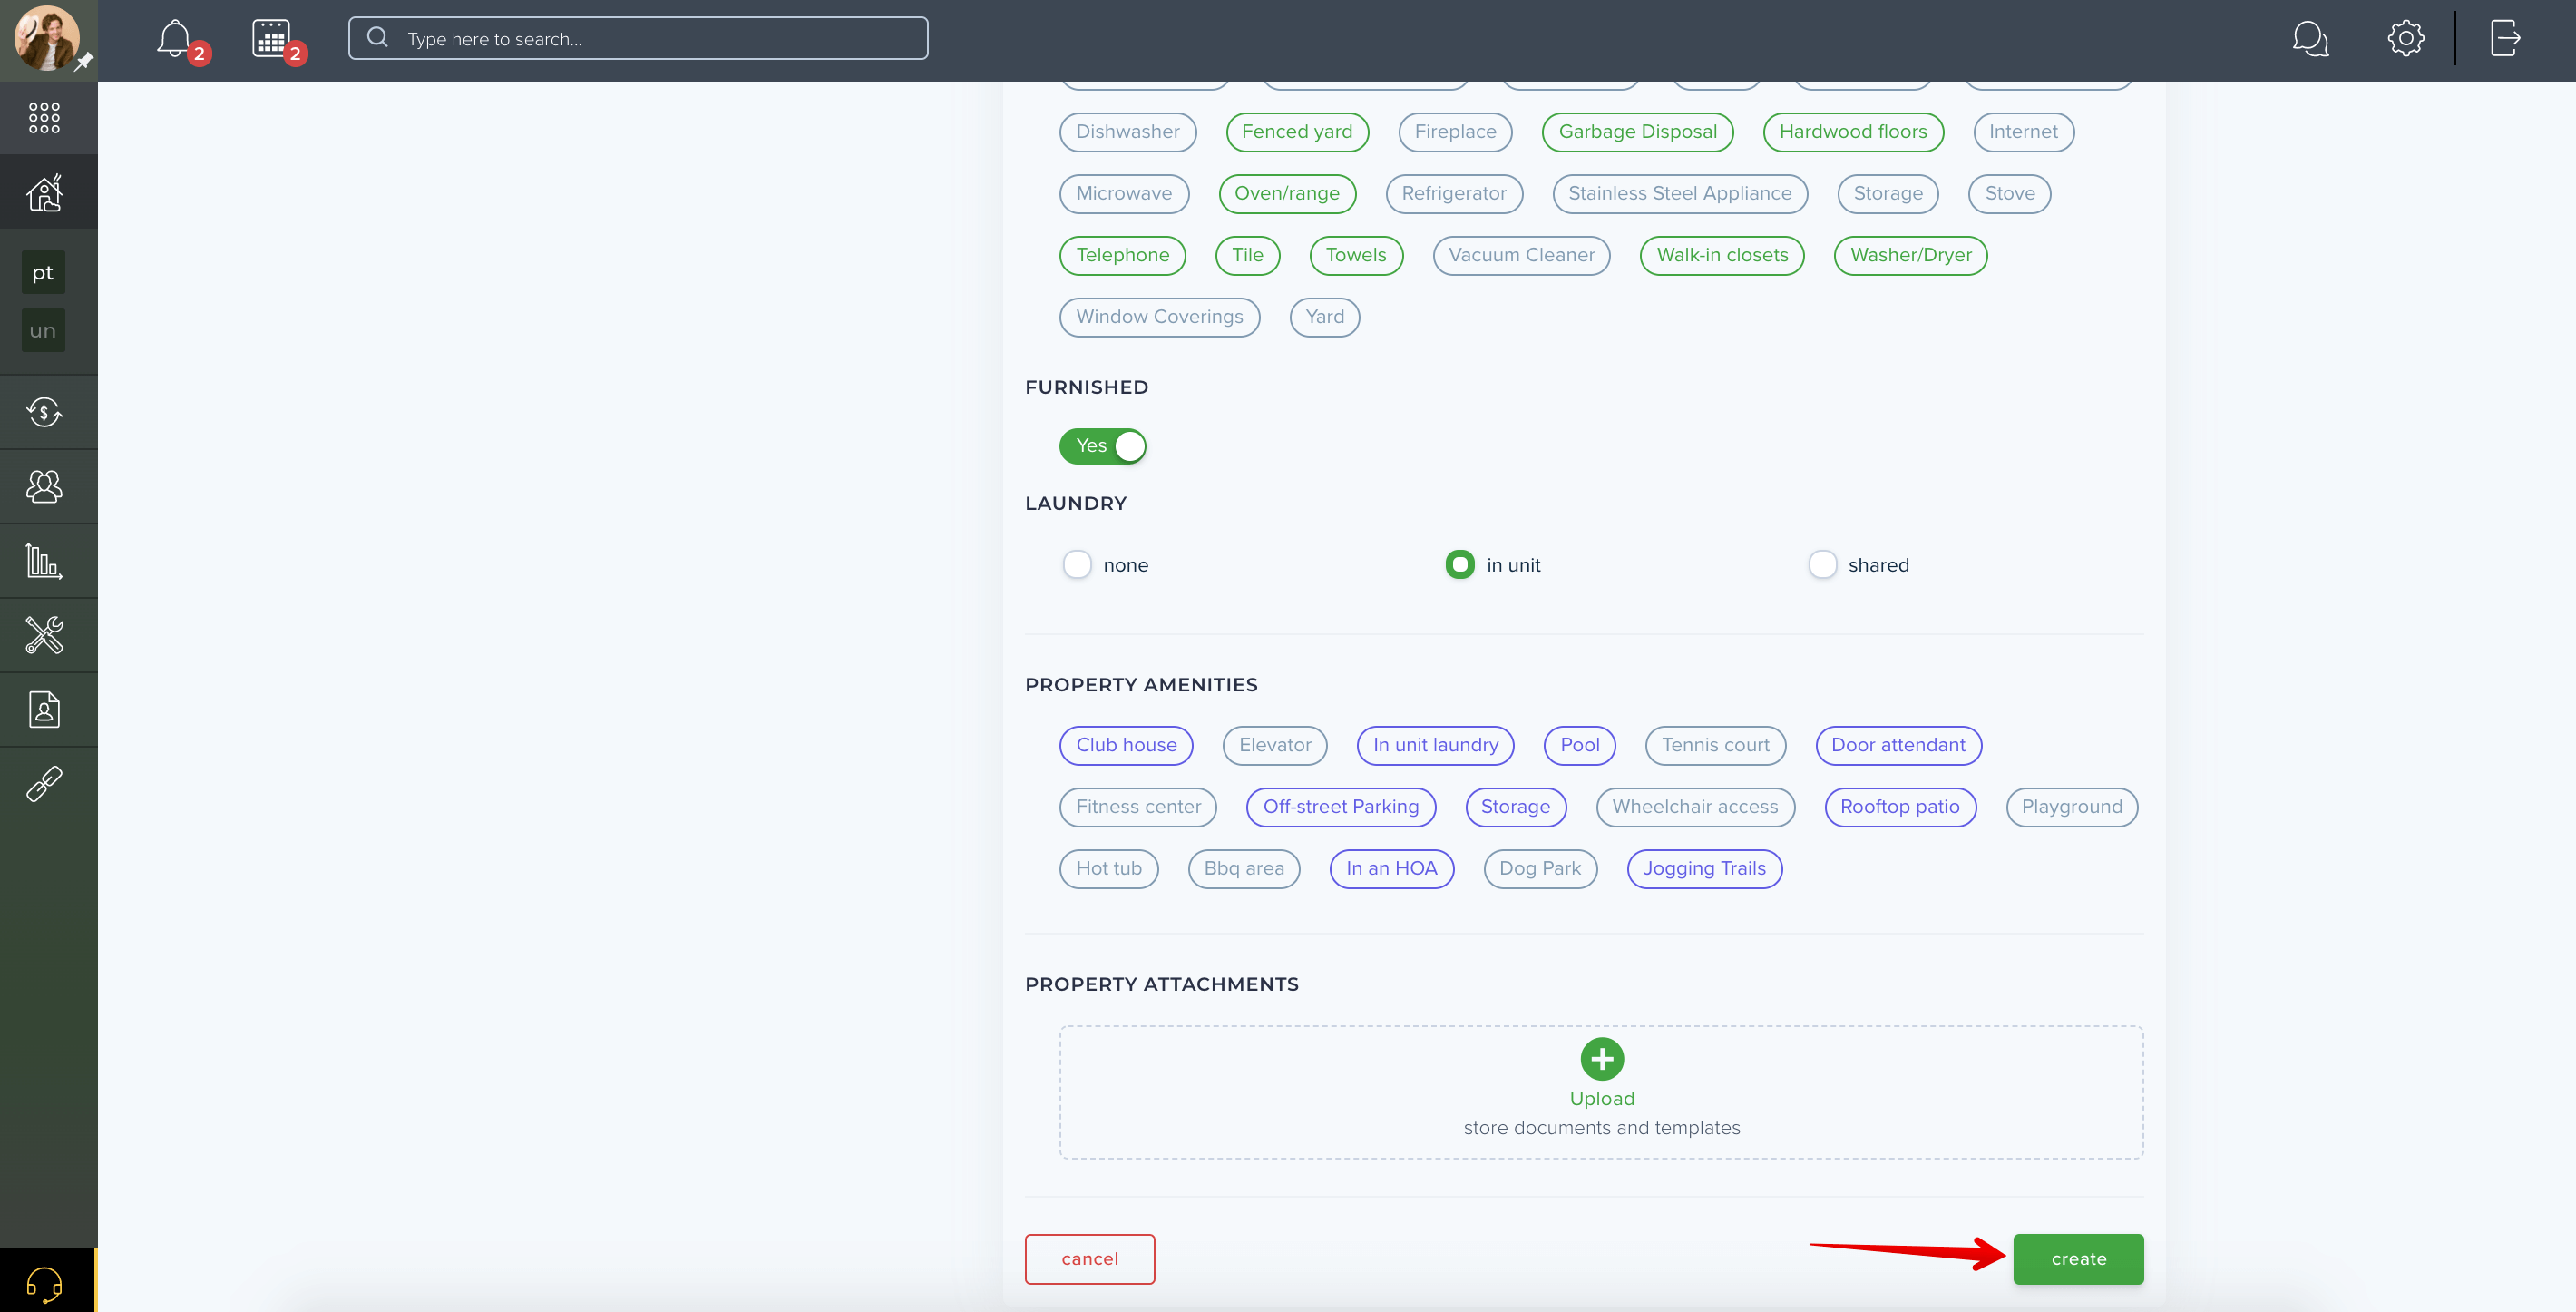Toggle the Garbage Disposal chip

(1637, 132)
